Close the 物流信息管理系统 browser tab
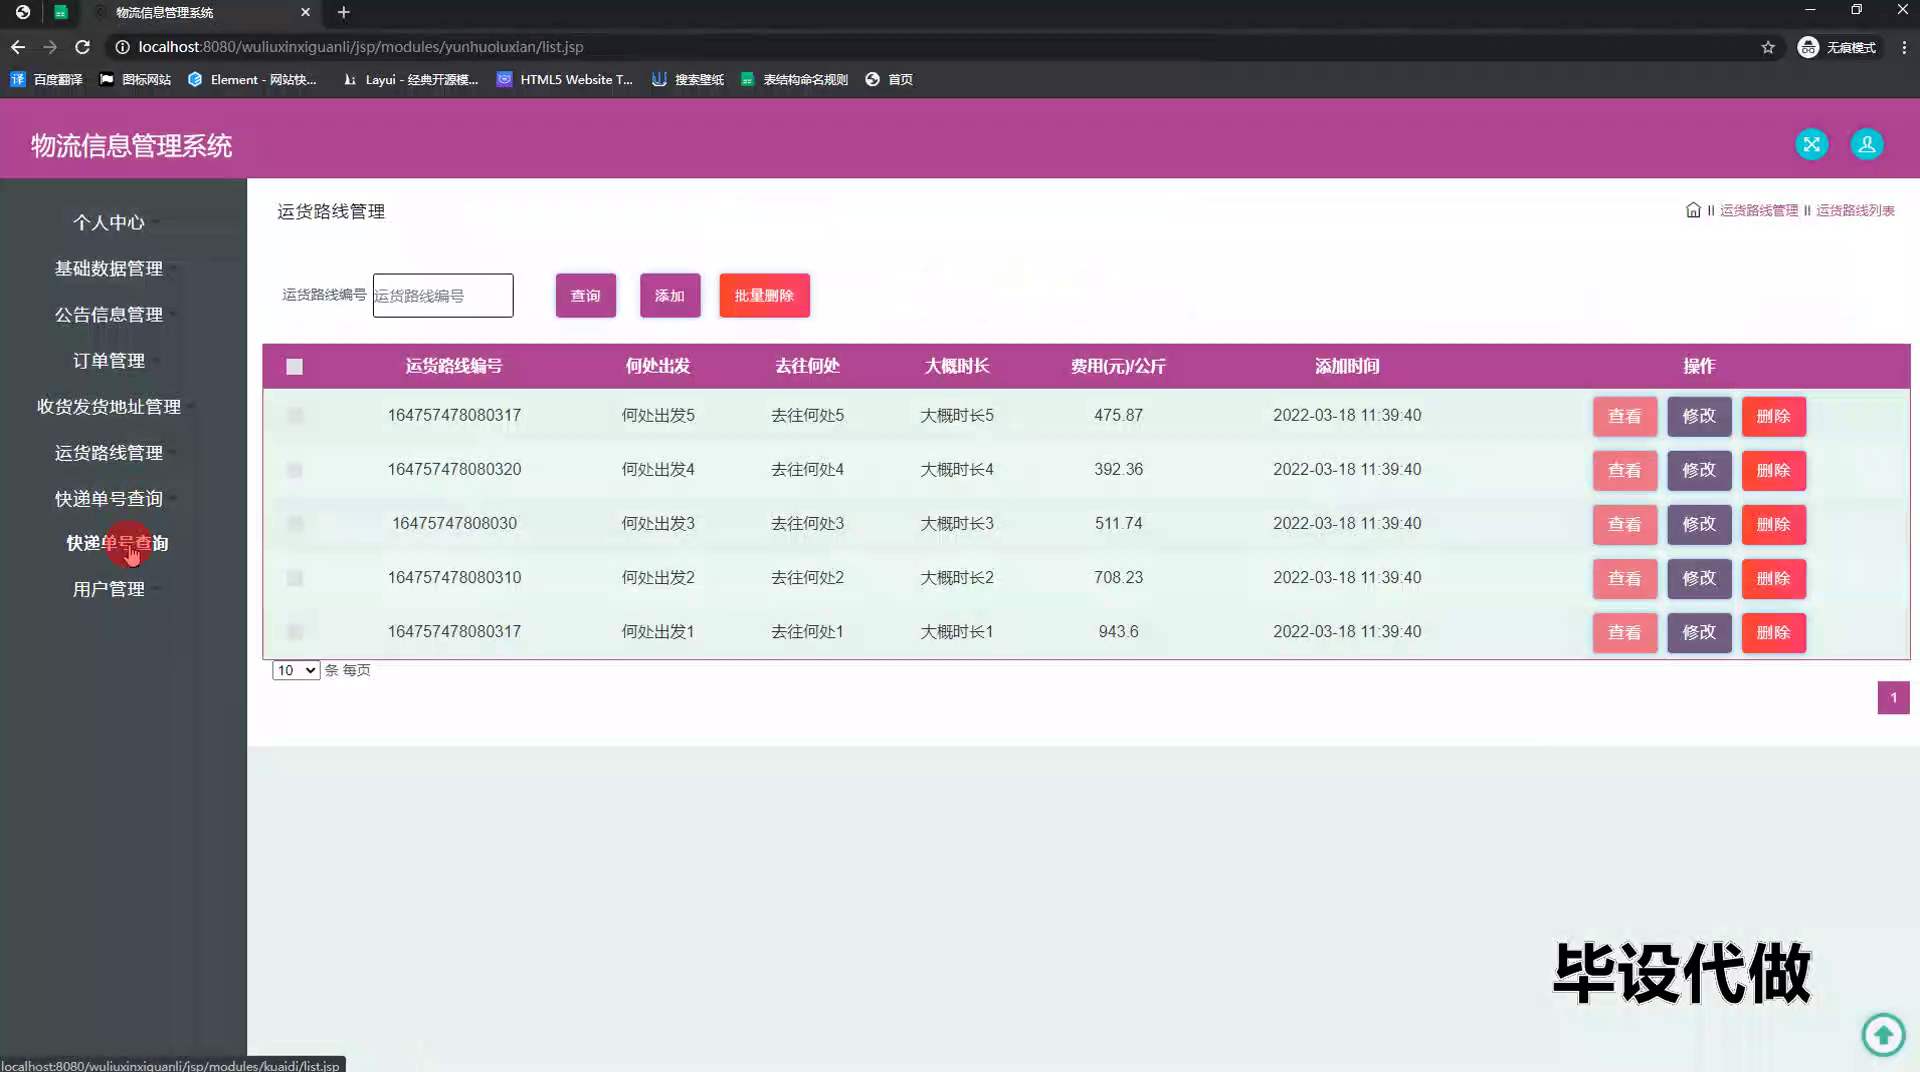 pyautogui.click(x=305, y=12)
